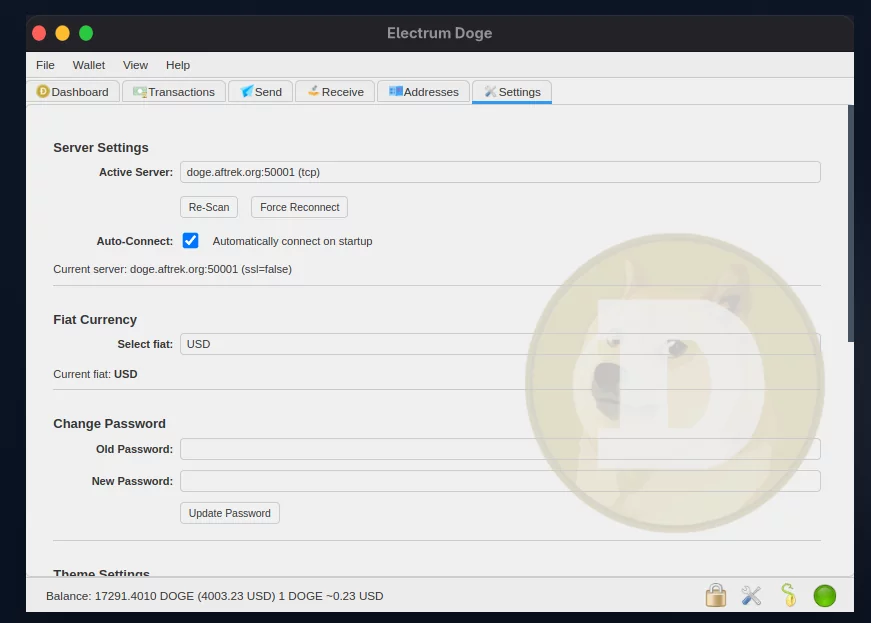Open the Receive tab

(335, 92)
